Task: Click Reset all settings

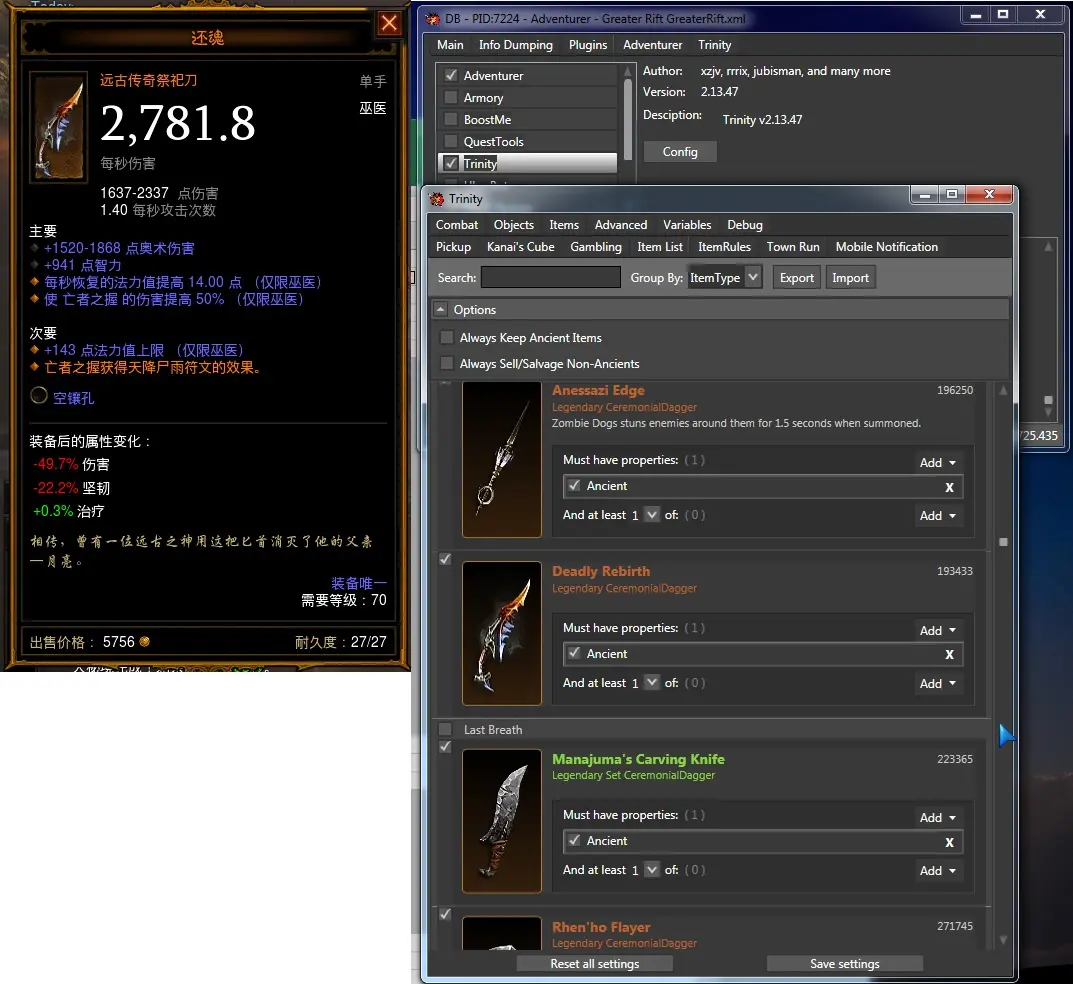Action: pyautogui.click(x=595, y=963)
